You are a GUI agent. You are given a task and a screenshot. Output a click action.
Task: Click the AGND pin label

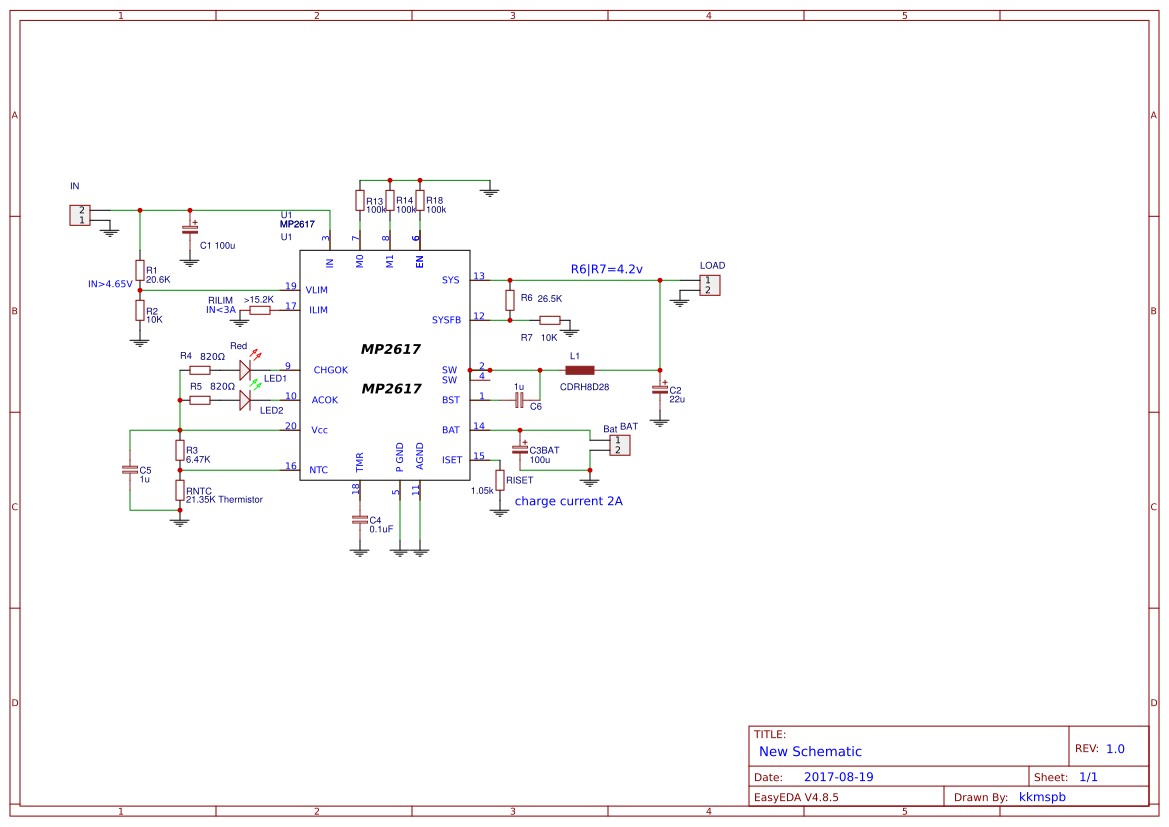tap(420, 456)
